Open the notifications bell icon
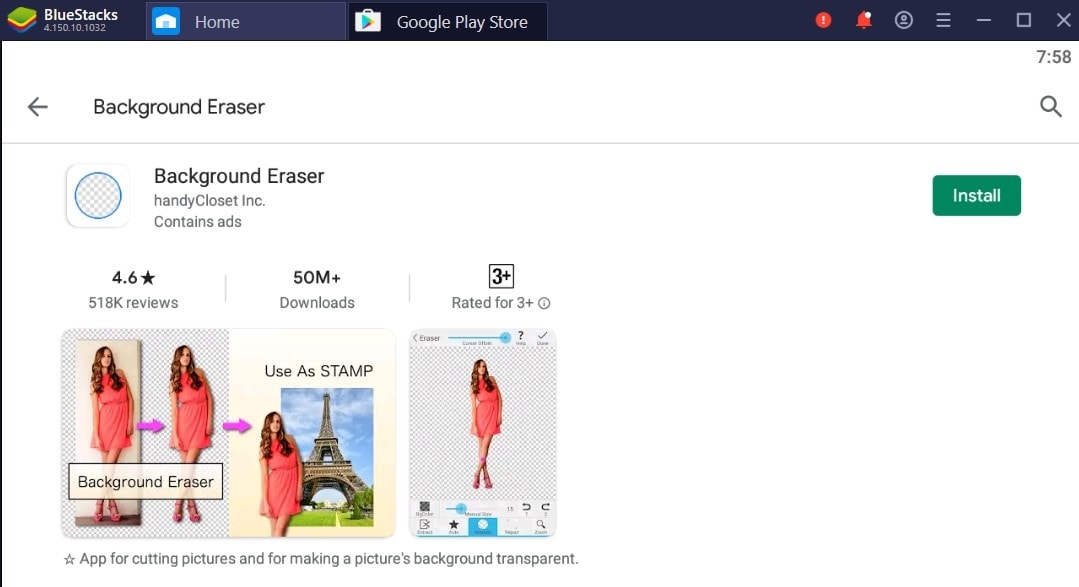The image size is (1079, 587). [864, 20]
